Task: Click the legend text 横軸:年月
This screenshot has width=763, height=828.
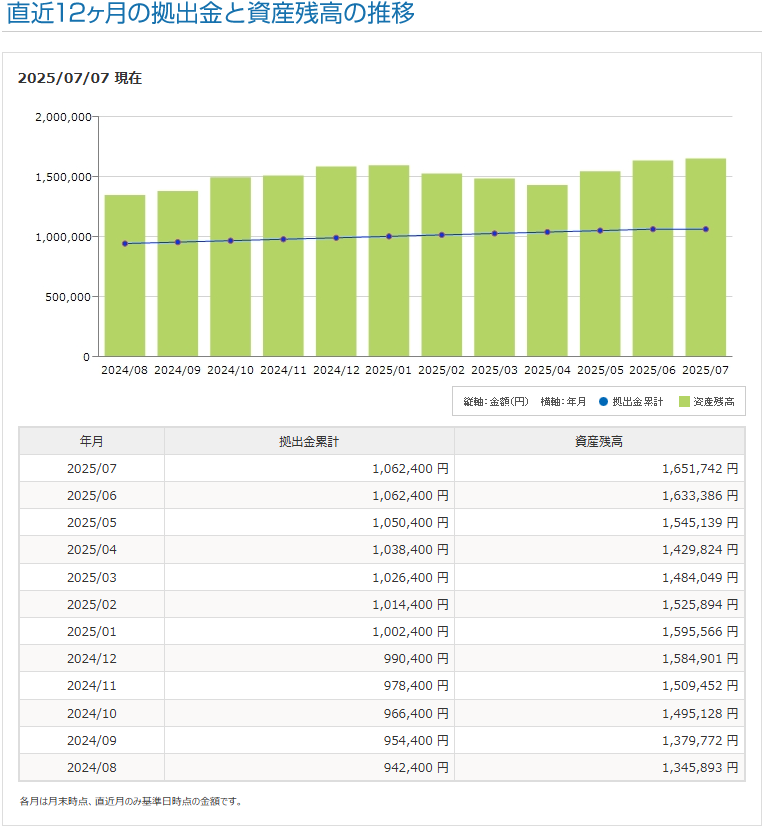Action: (563, 402)
